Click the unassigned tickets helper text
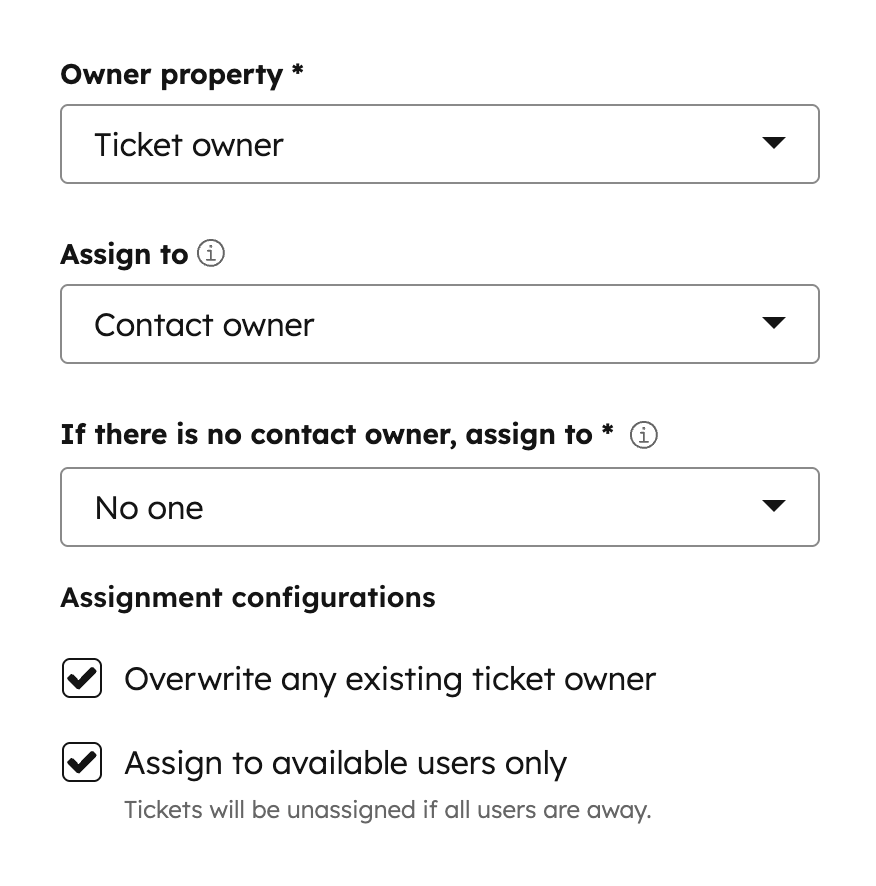This screenshot has width=876, height=886. 387,809
